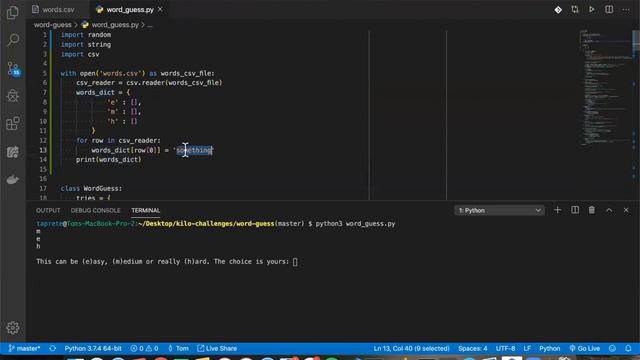Screen dimensions: 640x360
Task: Open the Manage gear menu
Action: tap(13, 328)
